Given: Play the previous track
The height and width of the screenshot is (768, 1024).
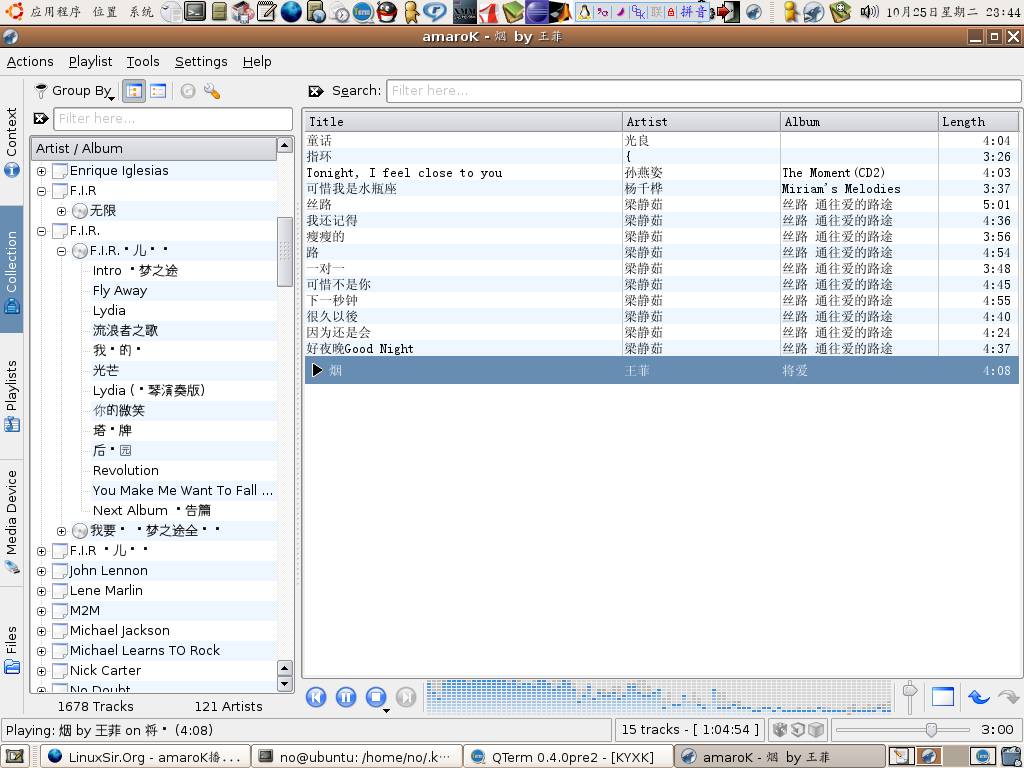Looking at the screenshot, I should pyautogui.click(x=316, y=697).
